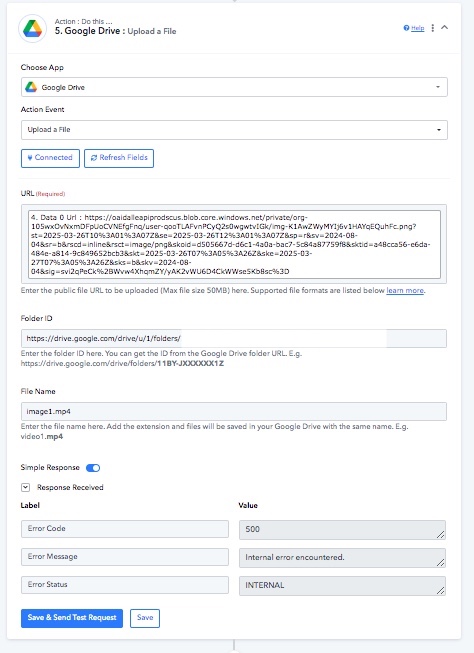The width and height of the screenshot is (474, 653).
Task: Click the File Name field with image1.mp4
Action: click(x=234, y=411)
